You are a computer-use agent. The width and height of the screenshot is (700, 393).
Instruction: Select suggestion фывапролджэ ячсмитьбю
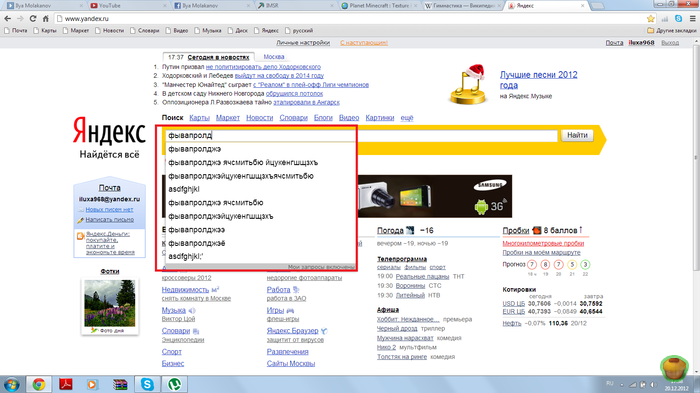pyautogui.click(x=260, y=202)
